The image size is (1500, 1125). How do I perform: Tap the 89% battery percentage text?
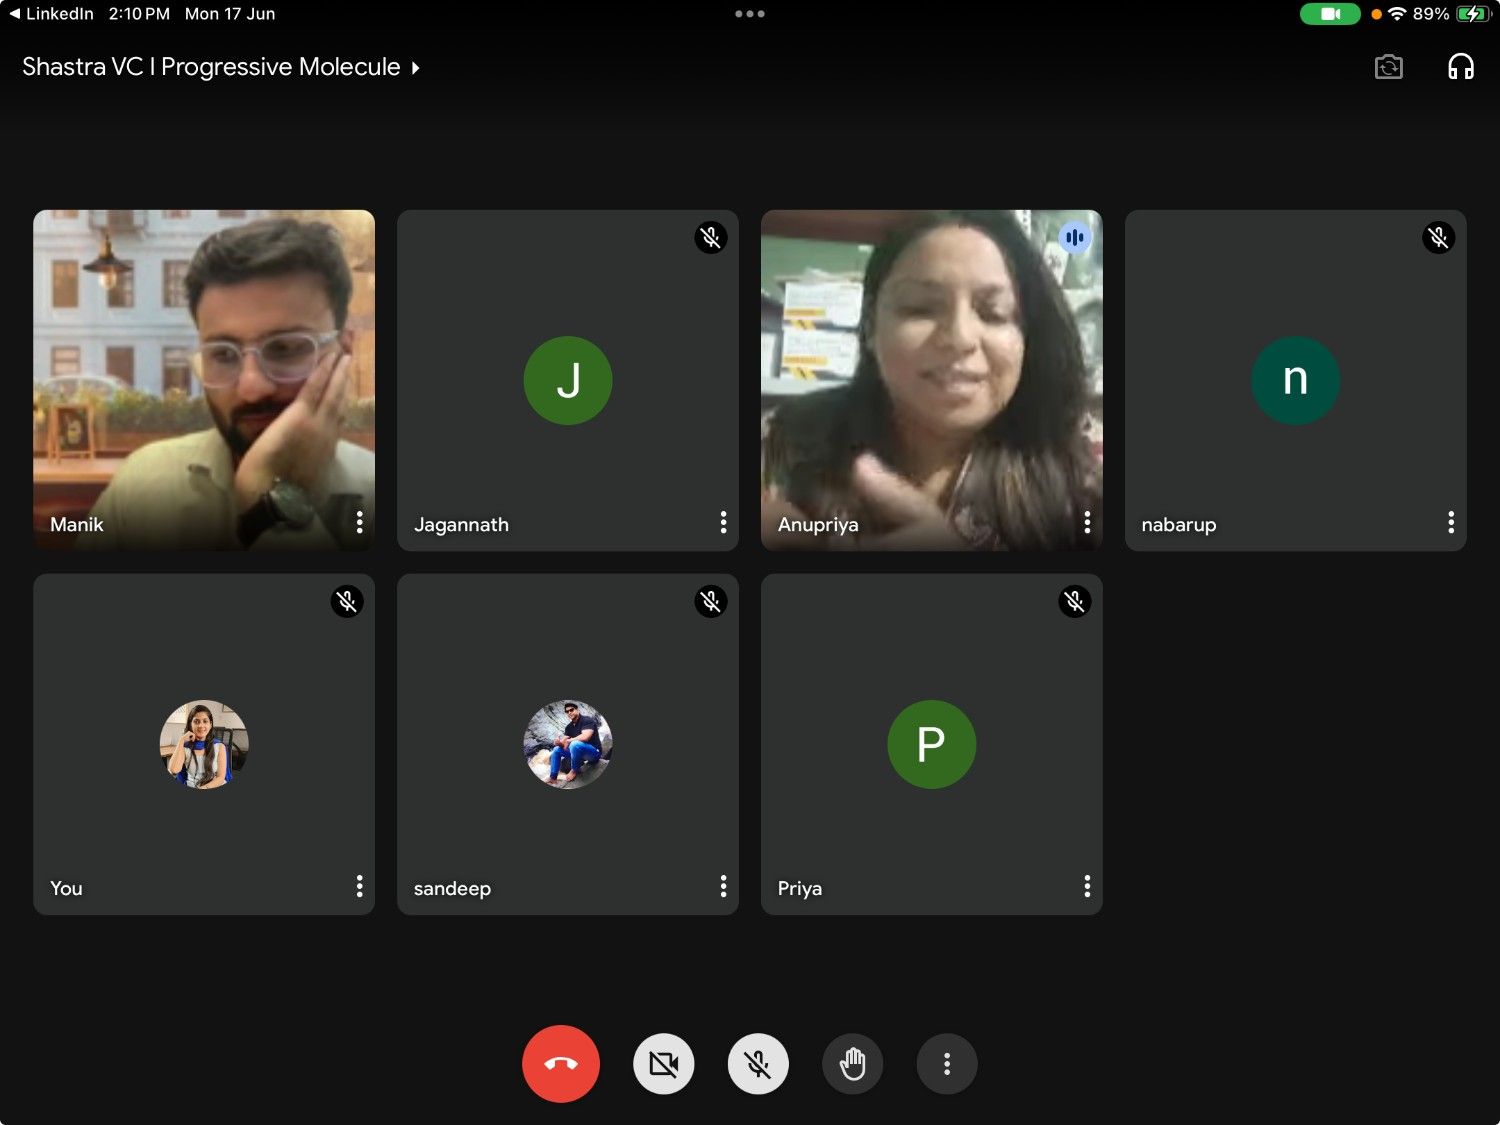[1431, 14]
